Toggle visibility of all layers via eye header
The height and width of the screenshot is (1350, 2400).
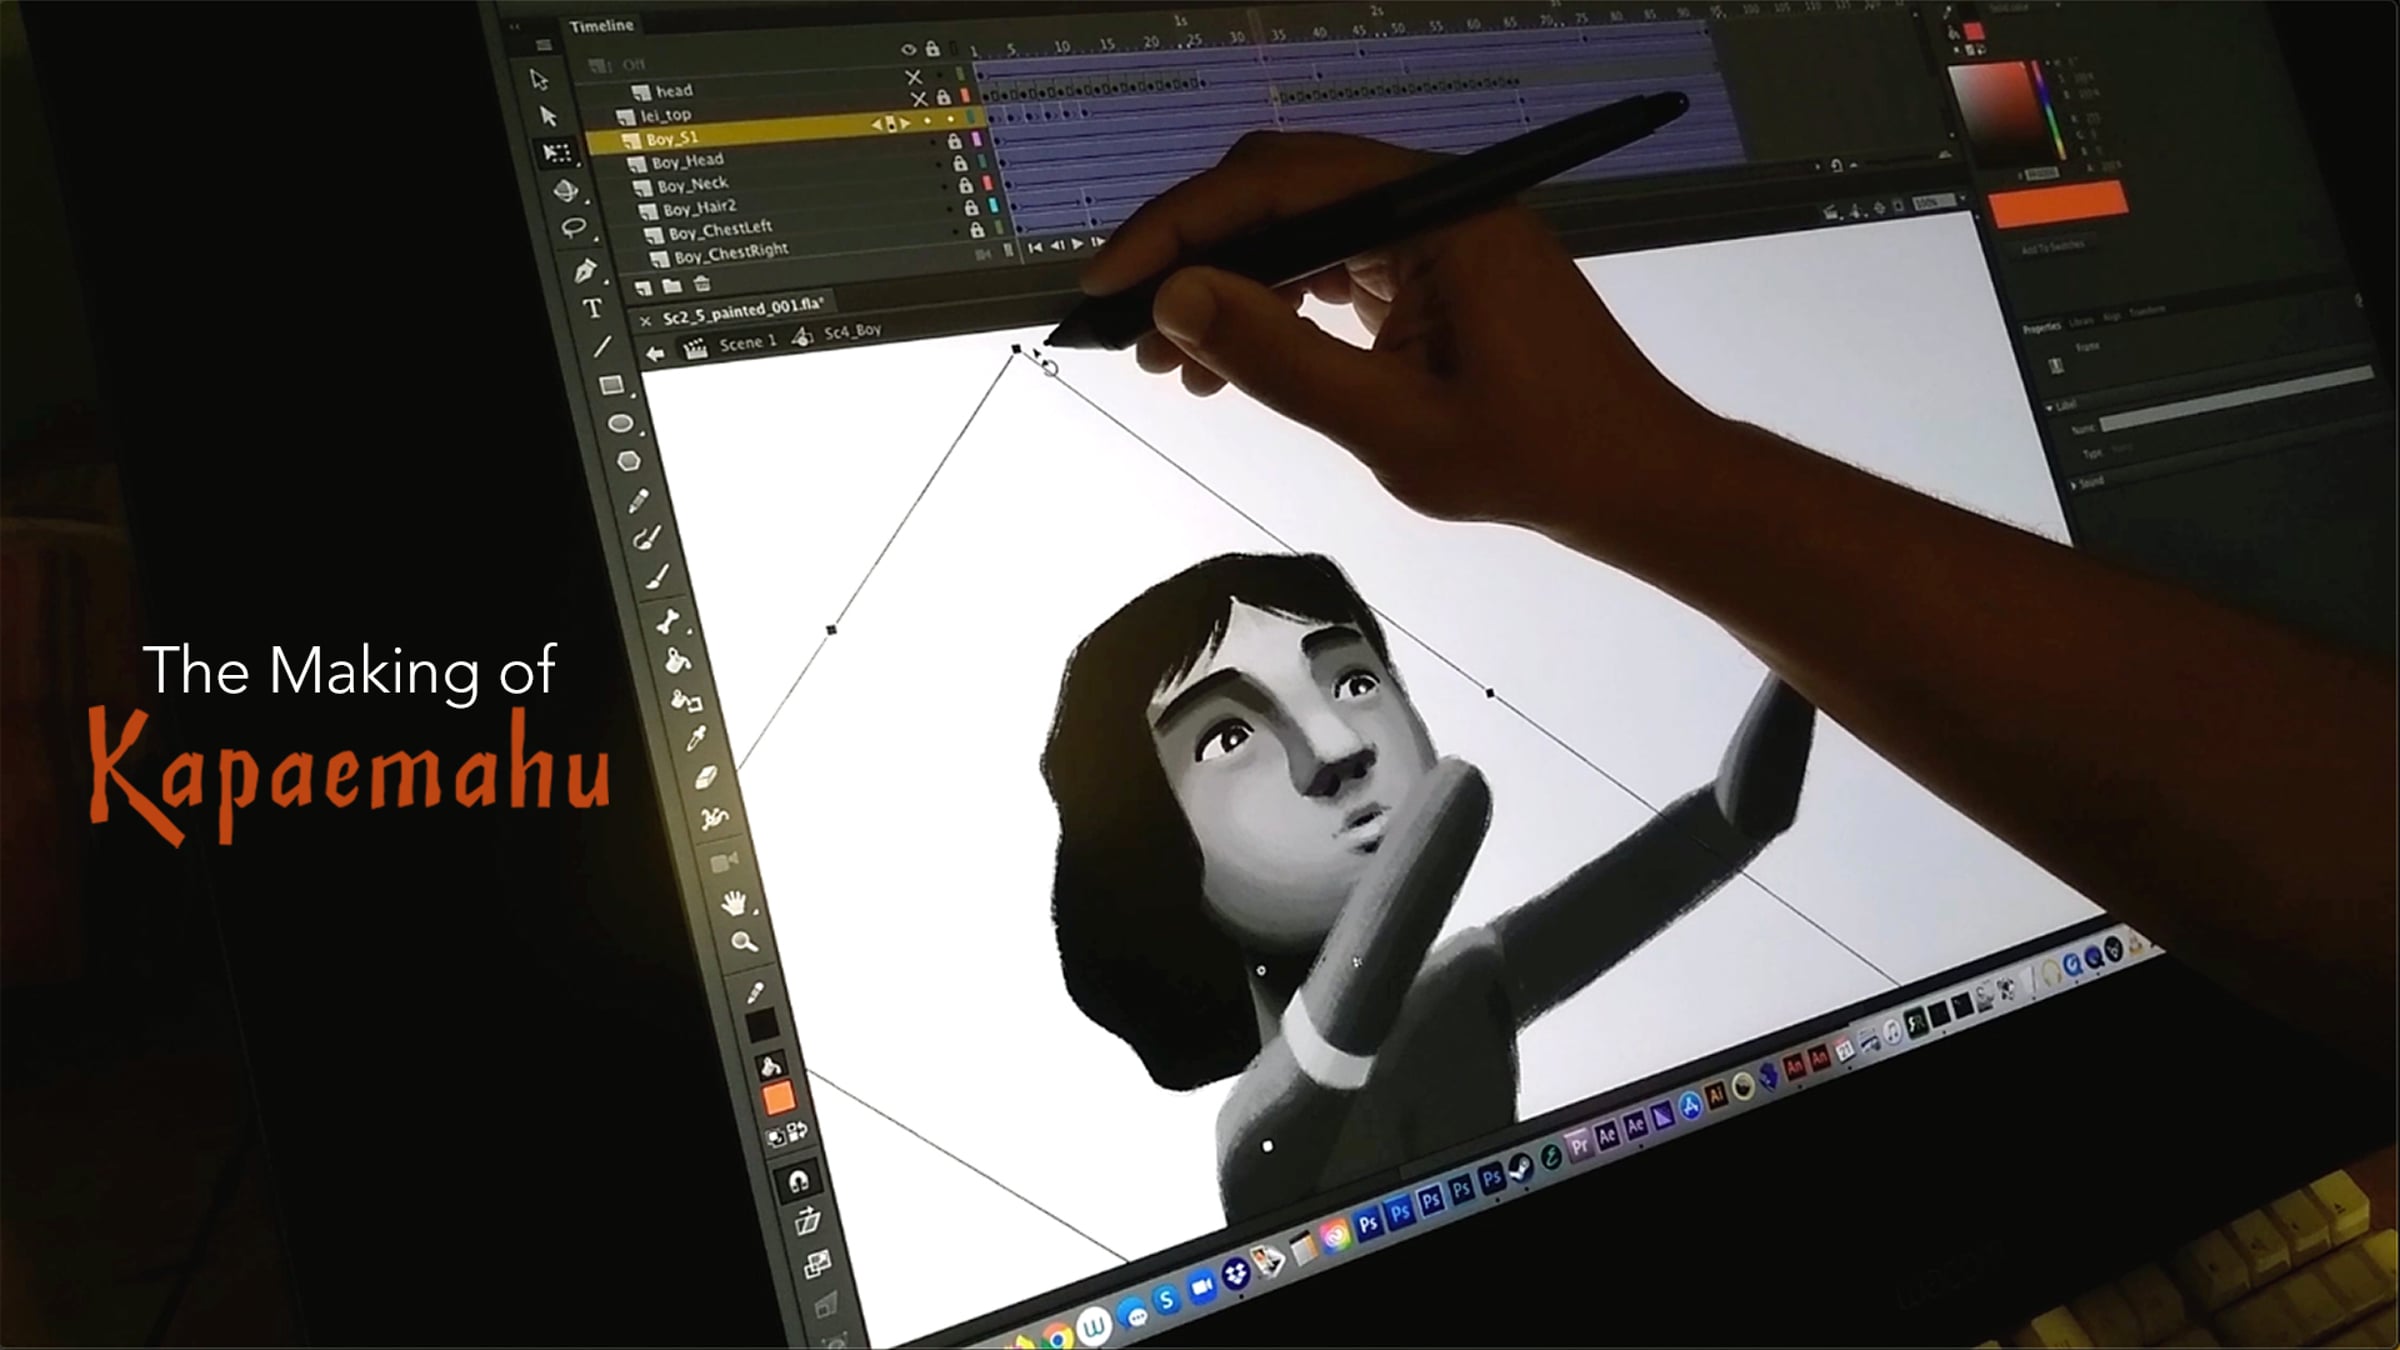coord(908,49)
